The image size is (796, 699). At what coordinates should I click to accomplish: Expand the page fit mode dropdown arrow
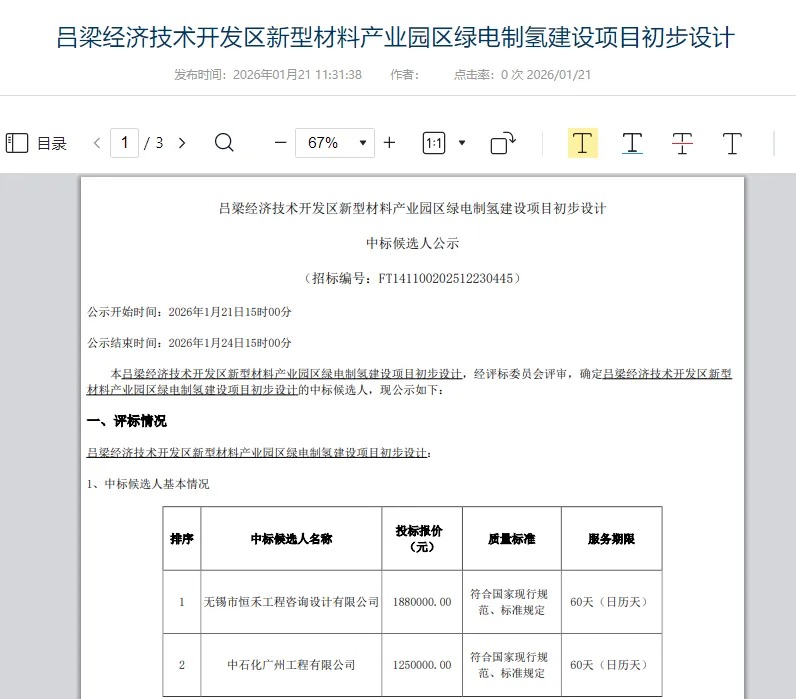[x=462, y=143]
